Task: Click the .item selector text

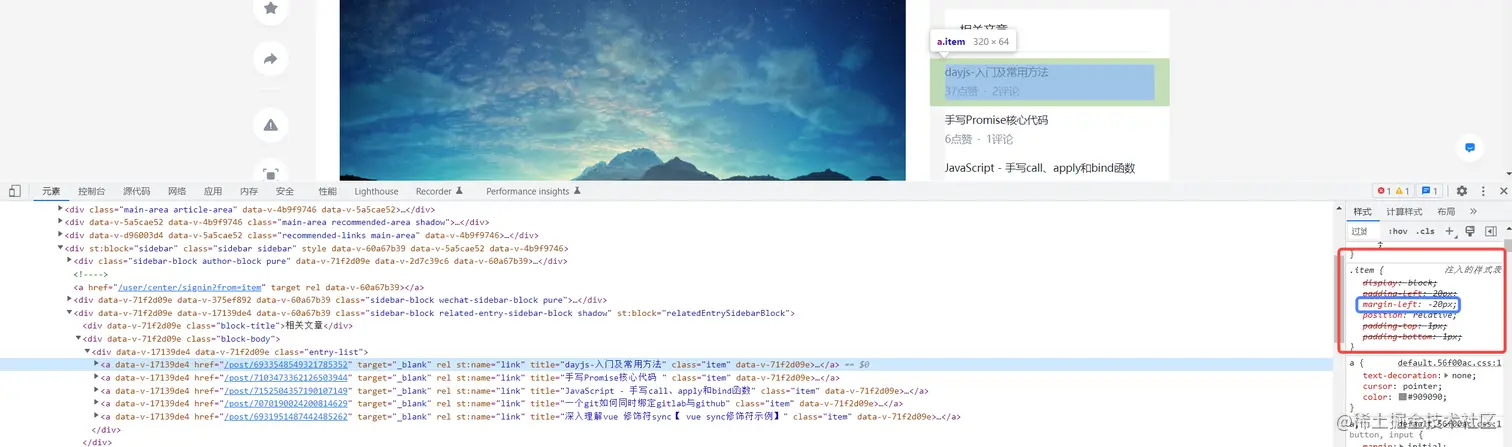Action: point(1362,270)
